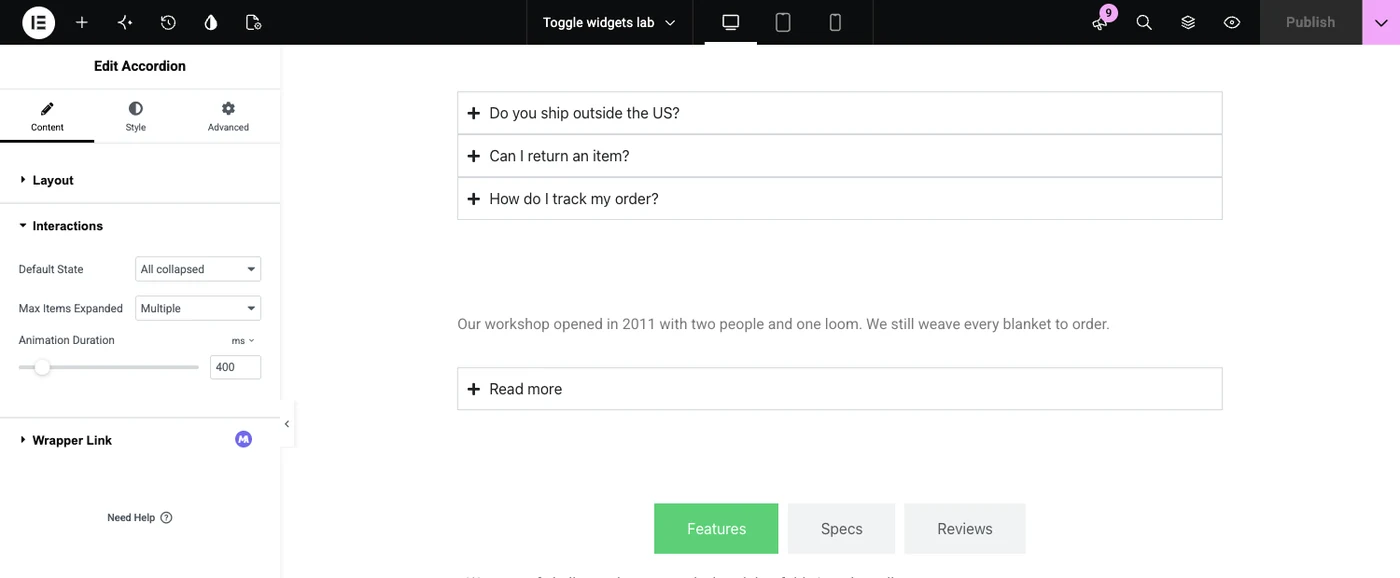This screenshot has height=578, width=1400.
Task: Open the Structure layers icon
Action: [x=1188, y=22]
